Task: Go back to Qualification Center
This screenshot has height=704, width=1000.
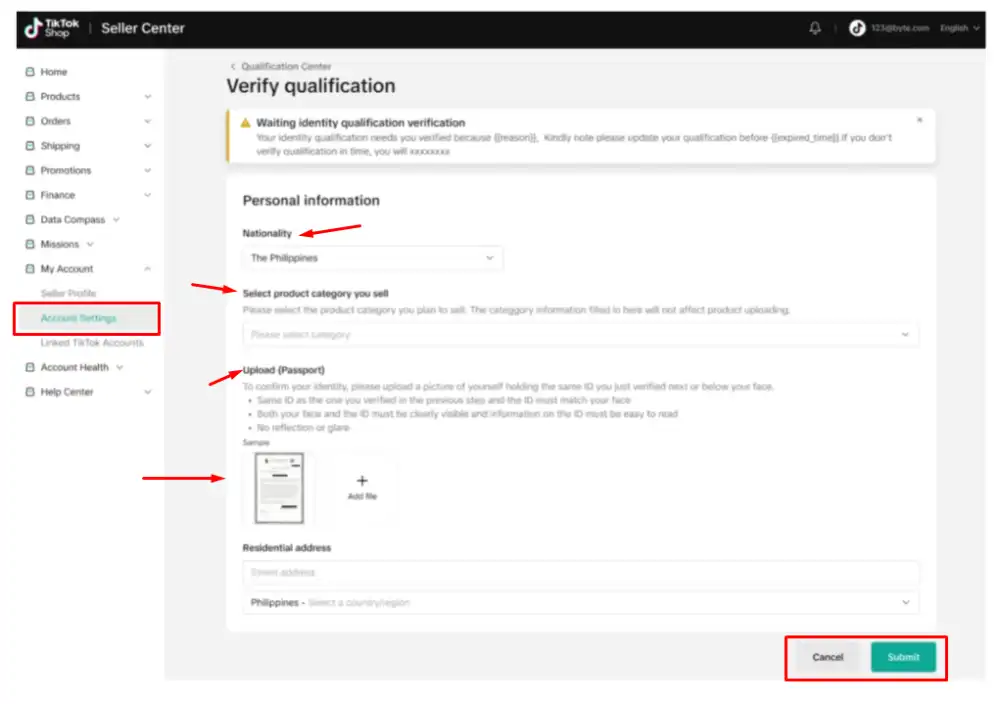Action: [x=286, y=66]
